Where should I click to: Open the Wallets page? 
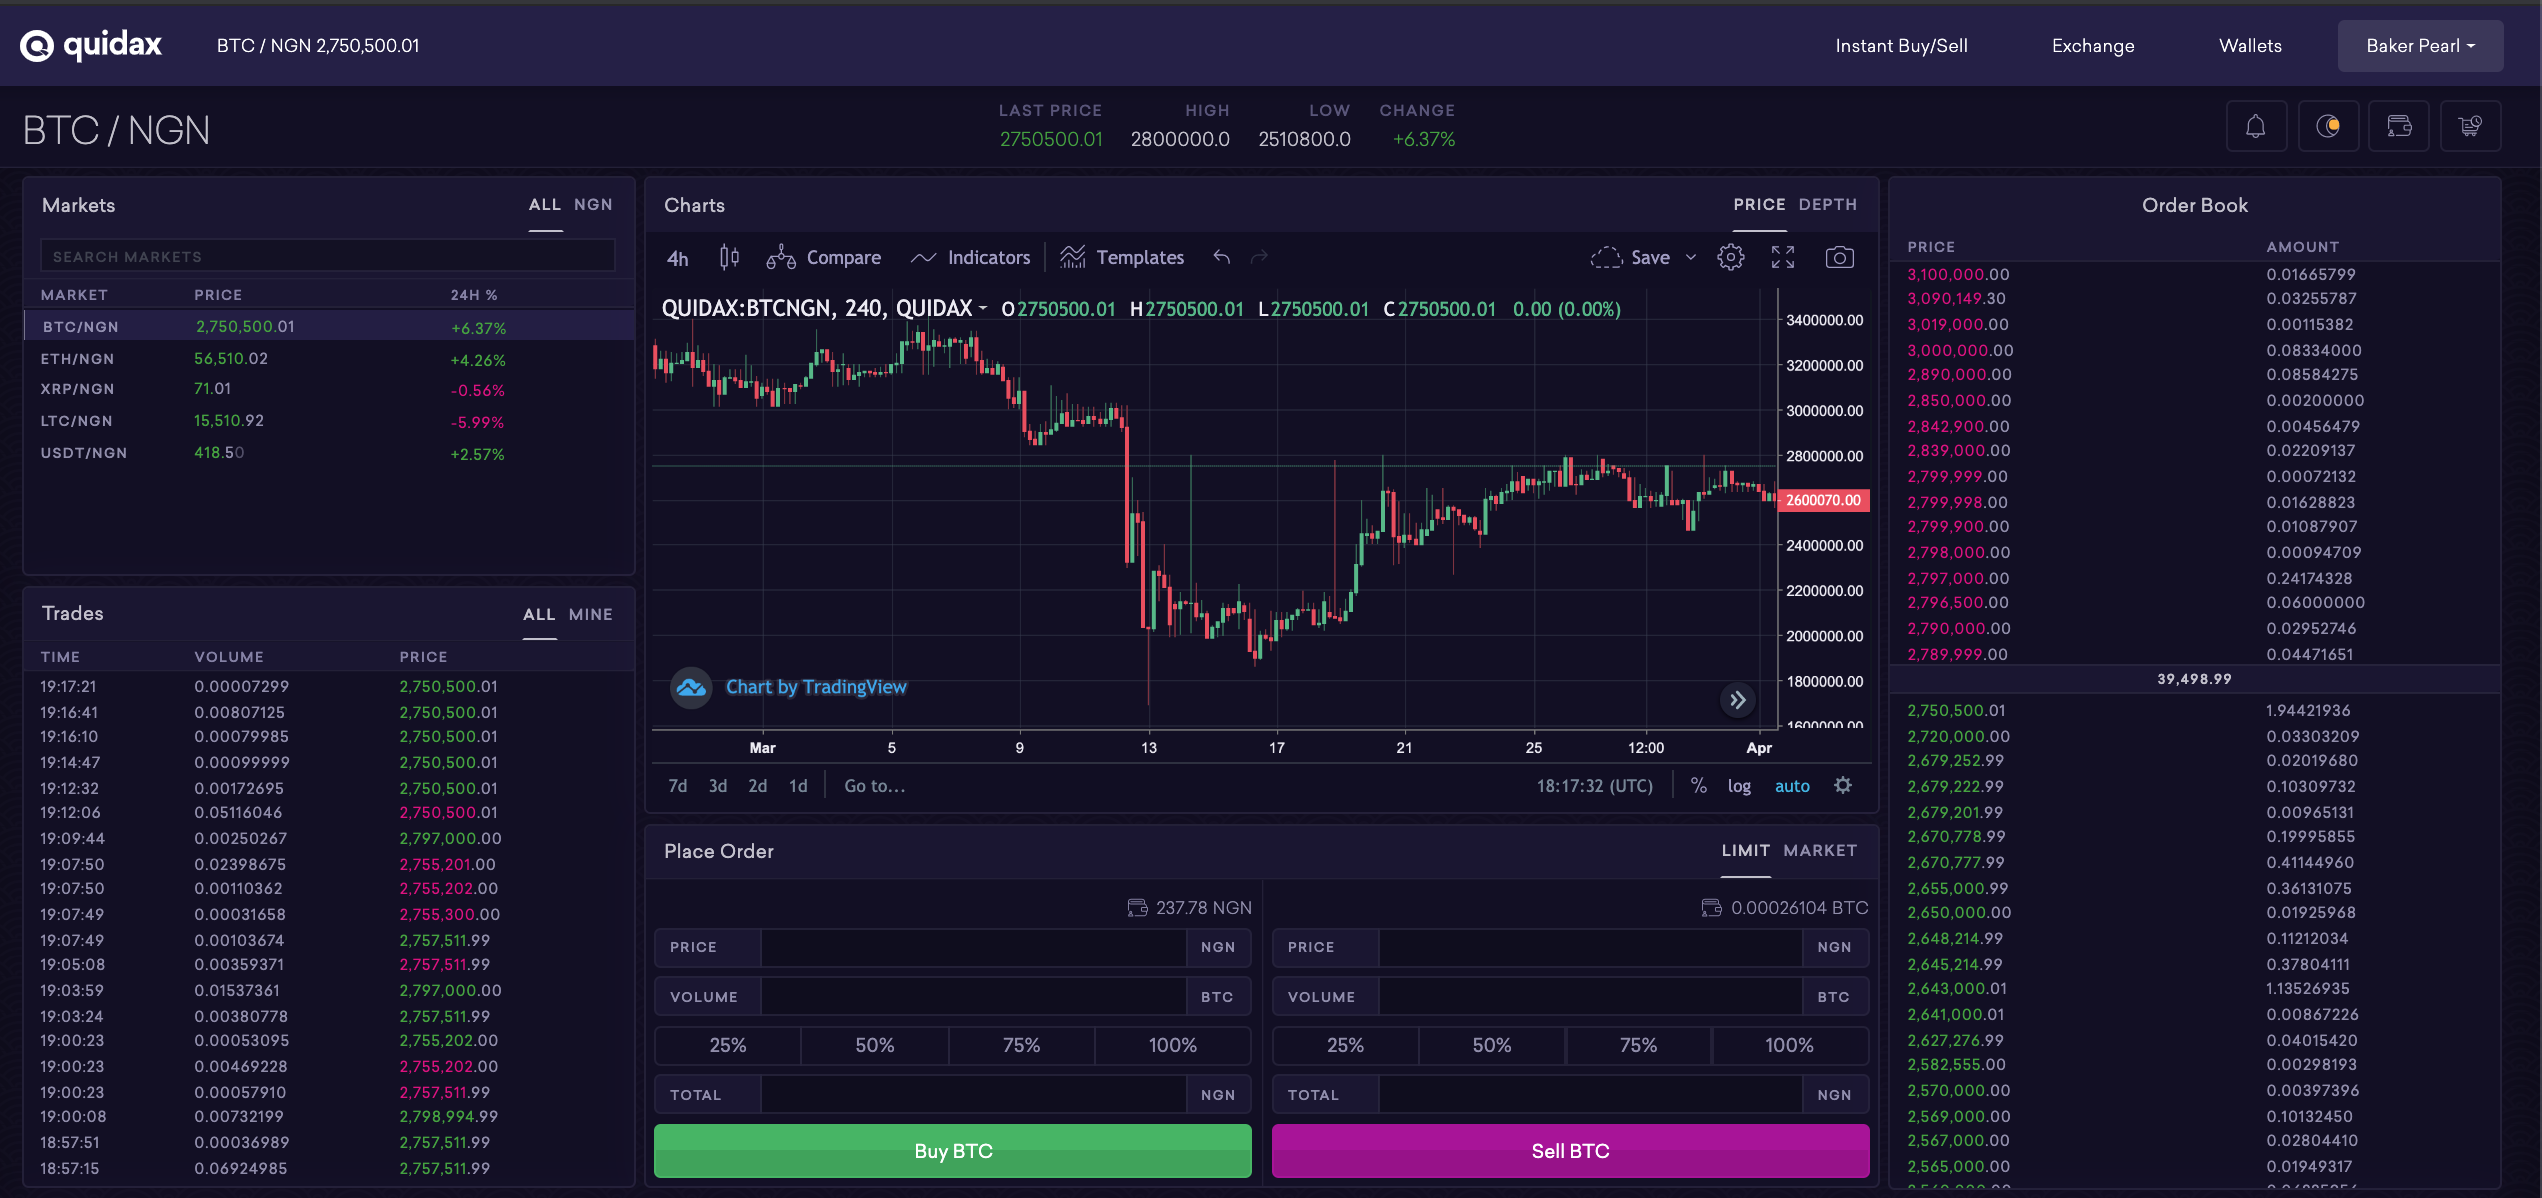2250,46
